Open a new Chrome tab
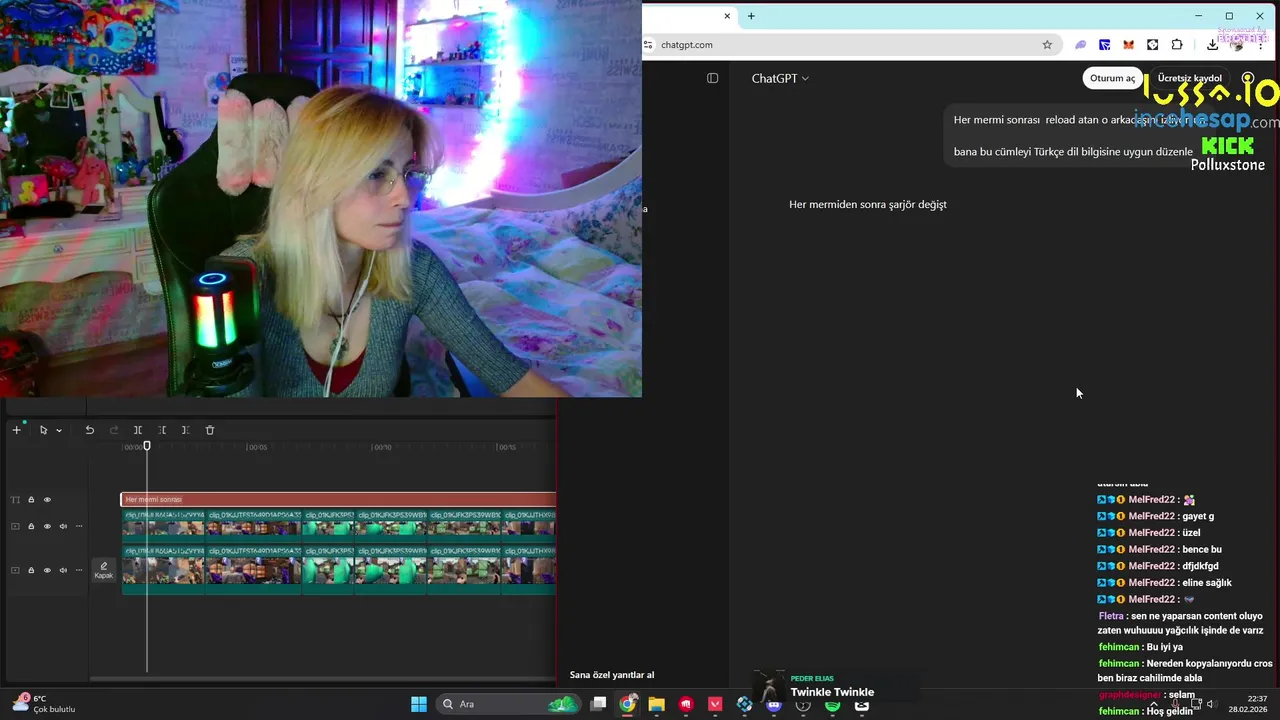 751,16
